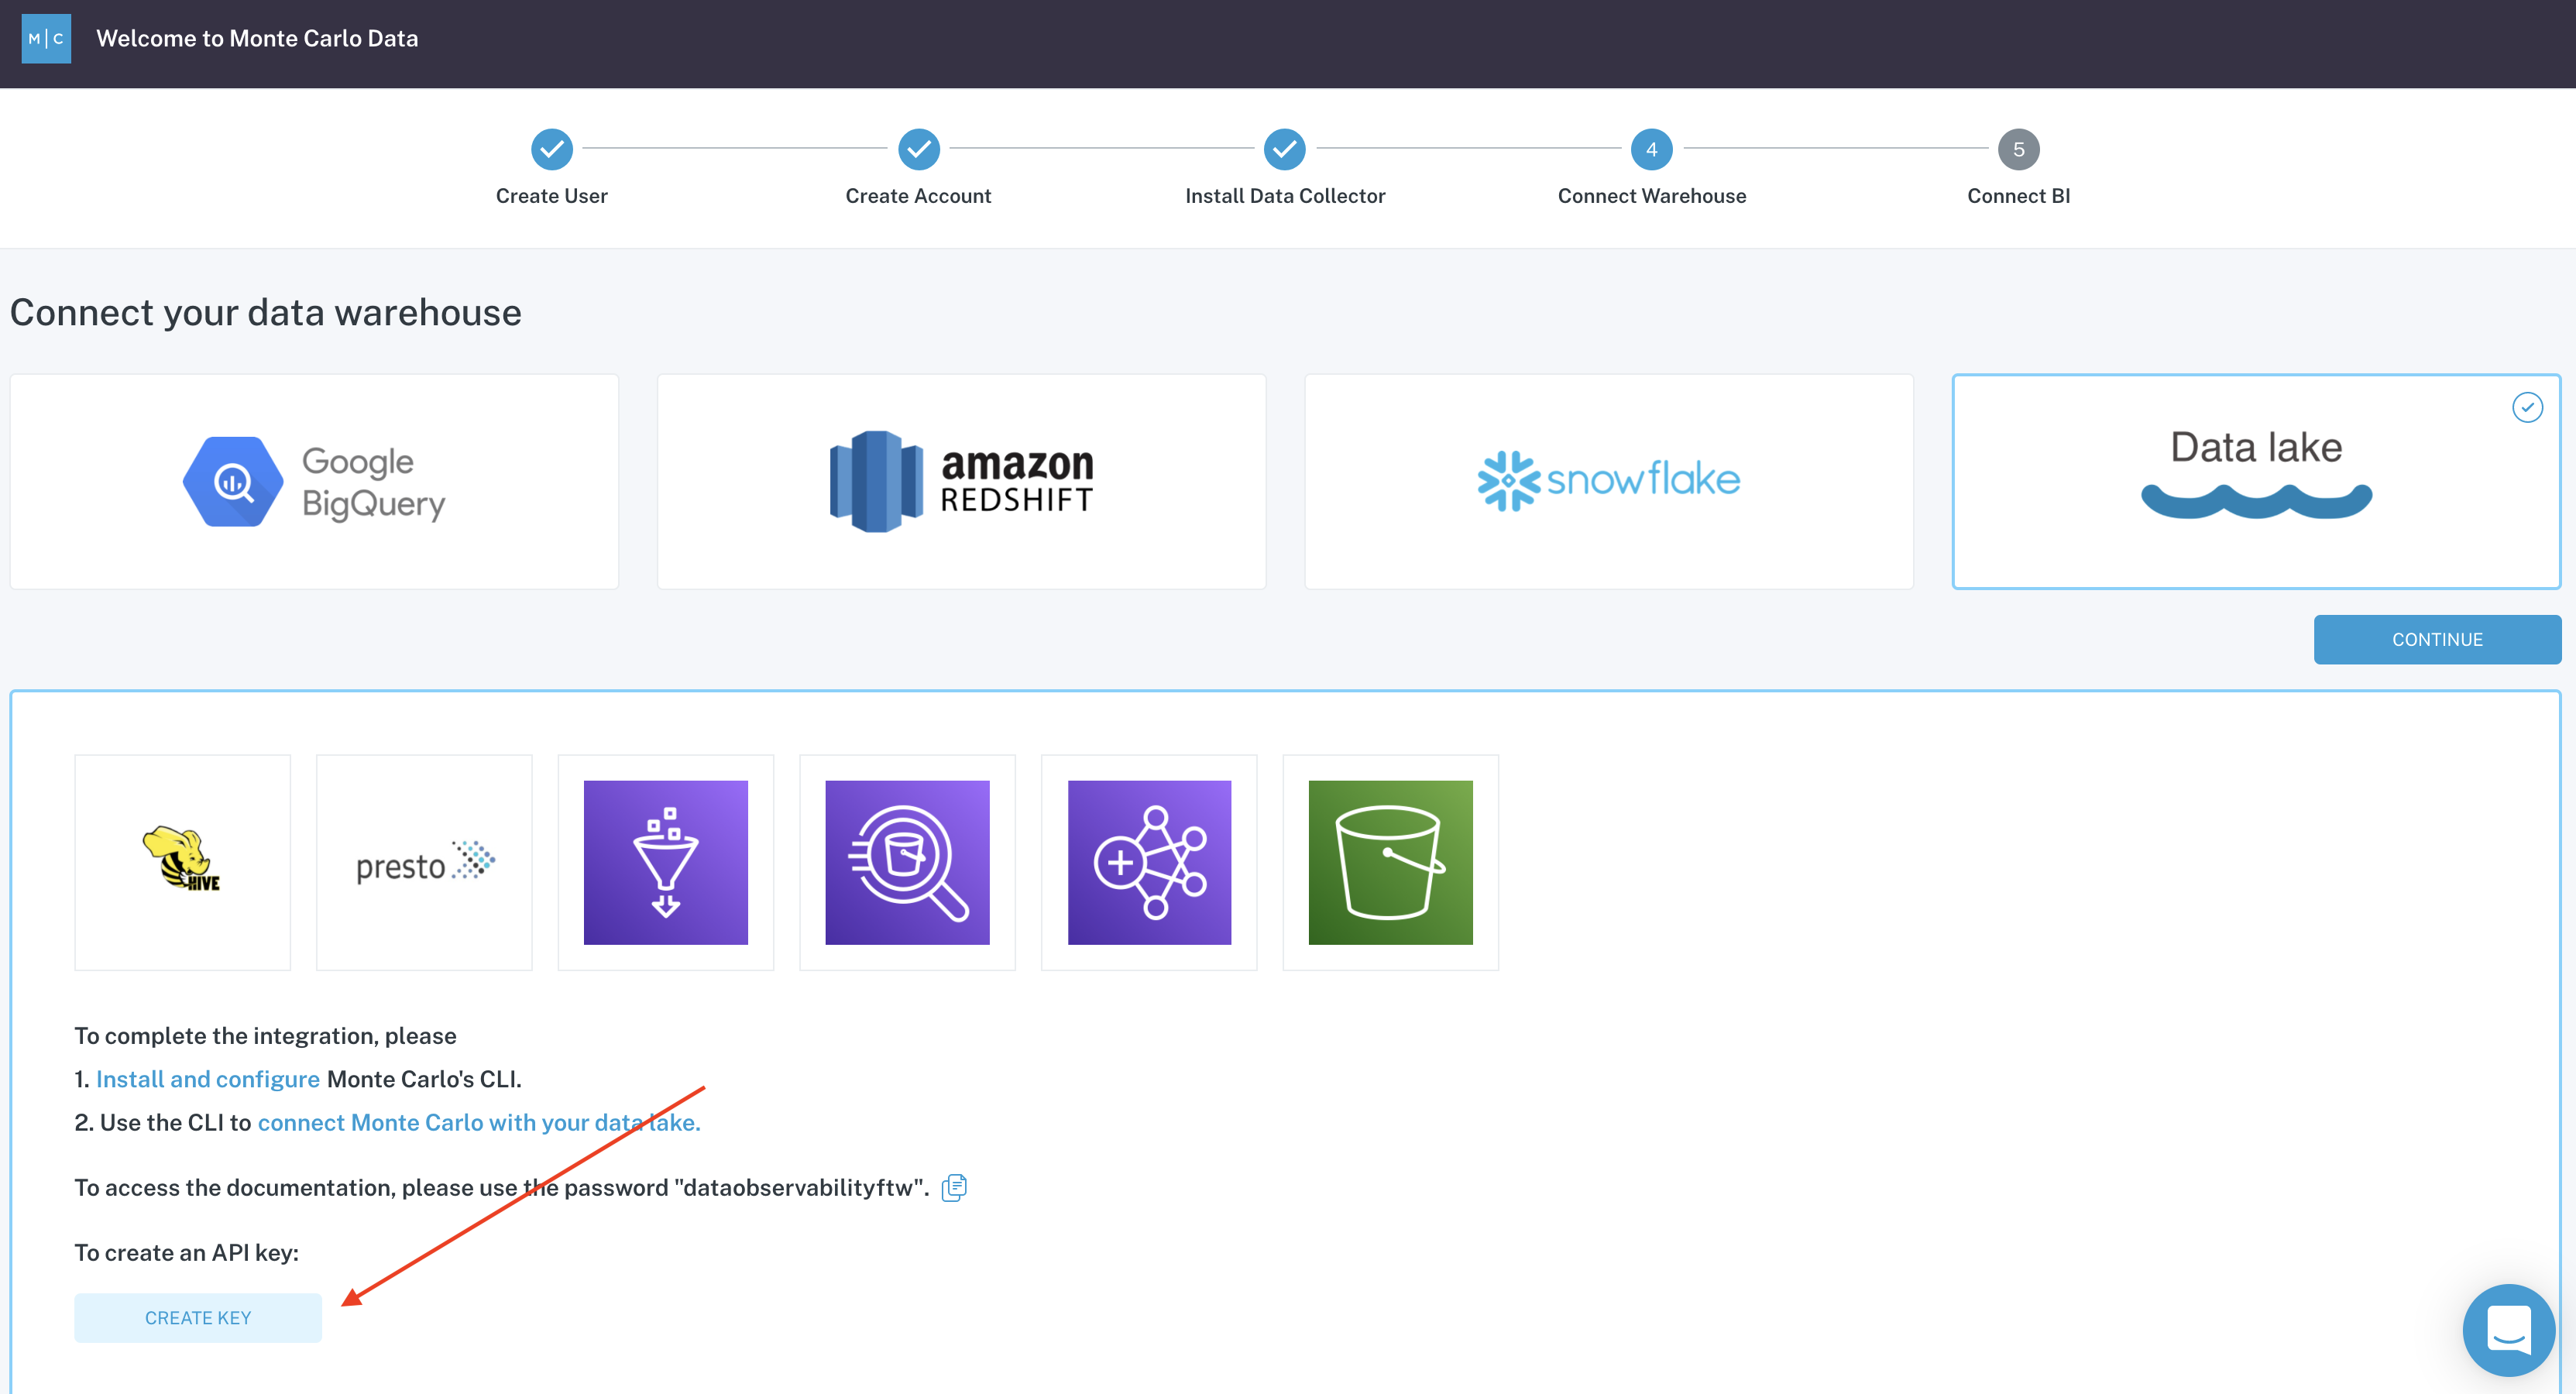Click the CREATE KEY button
Viewport: 2576px width, 1394px height.
pos(198,1317)
